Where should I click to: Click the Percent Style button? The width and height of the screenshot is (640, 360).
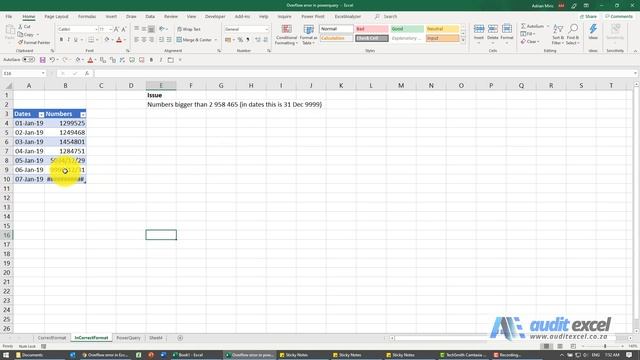(x=240, y=40)
